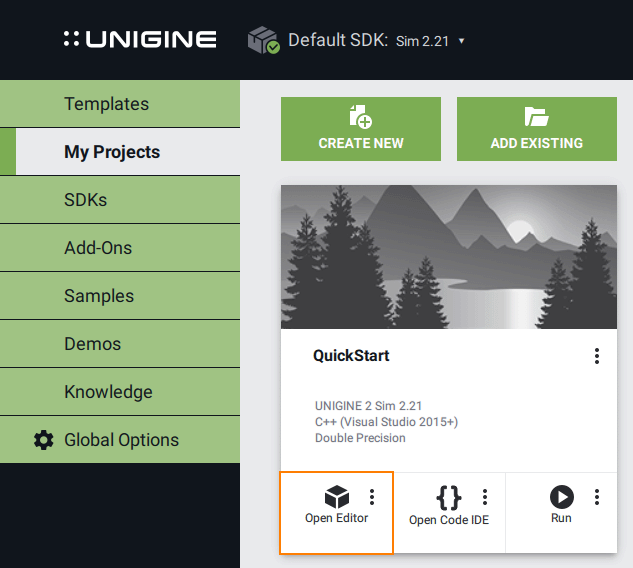Screen dimensions: 633x568
Task: Click the ADD EXISTING button
Action: pyautogui.click(x=537, y=129)
